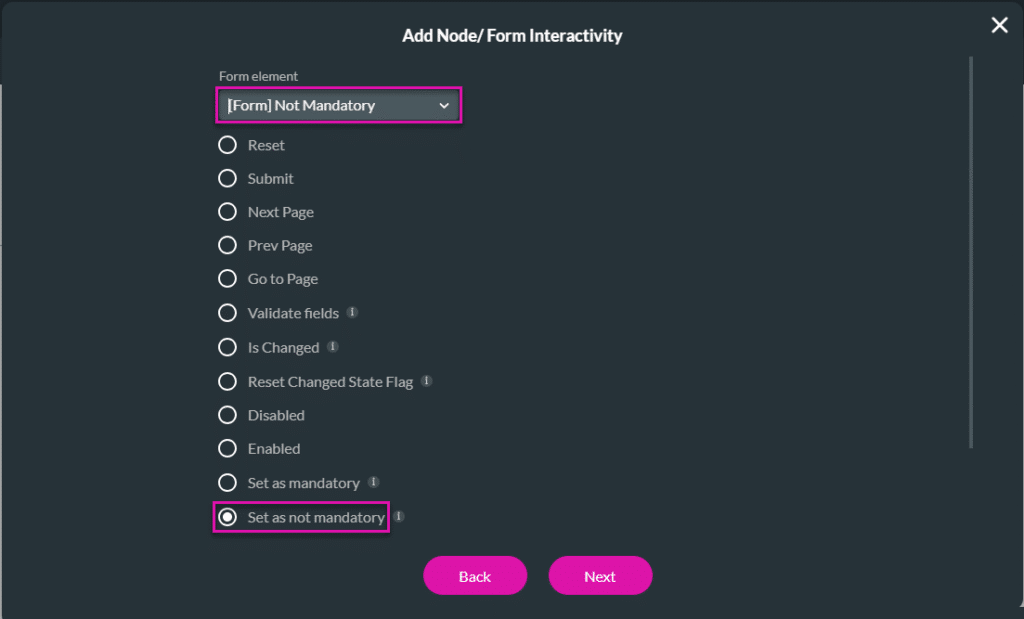Screen dimensions: 1024x619
Task: Click the info icon next to Validate fields
Action: coord(351,312)
